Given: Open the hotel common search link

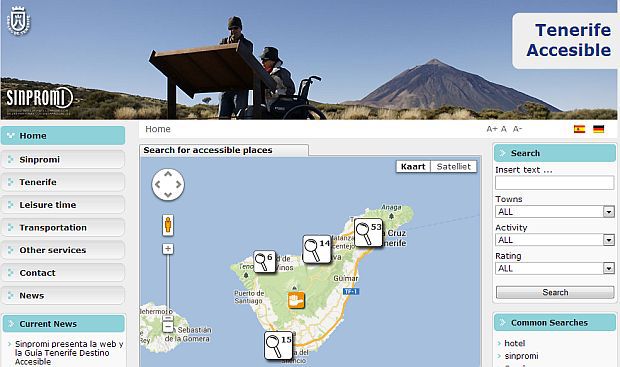Looking at the screenshot, I should click(x=515, y=343).
